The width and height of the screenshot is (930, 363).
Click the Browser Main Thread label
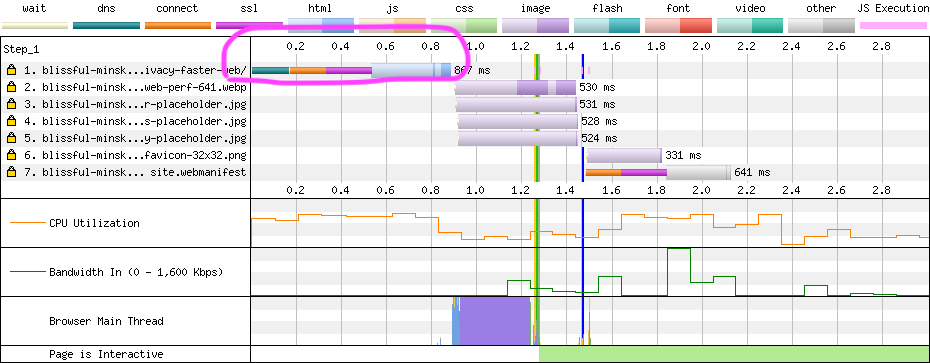[x=106, y=321]
